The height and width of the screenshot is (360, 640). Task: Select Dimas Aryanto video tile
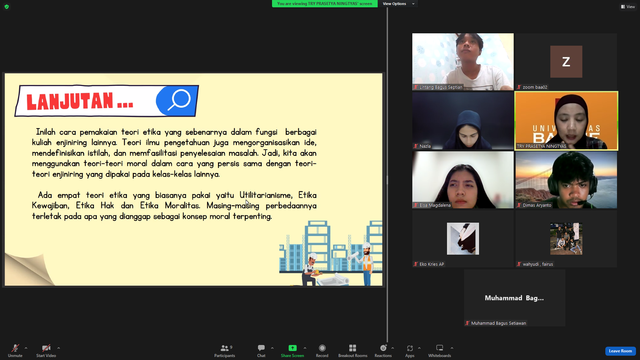coord(566,180)
